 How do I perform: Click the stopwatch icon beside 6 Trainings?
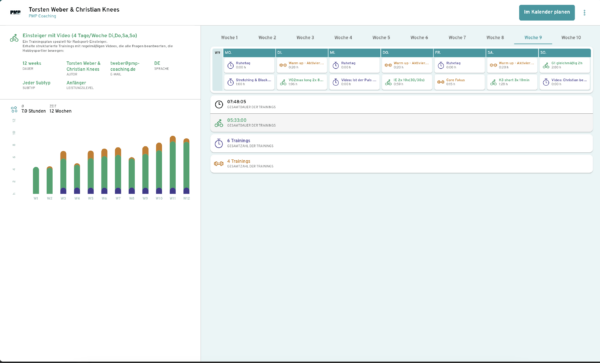point(218,143)
